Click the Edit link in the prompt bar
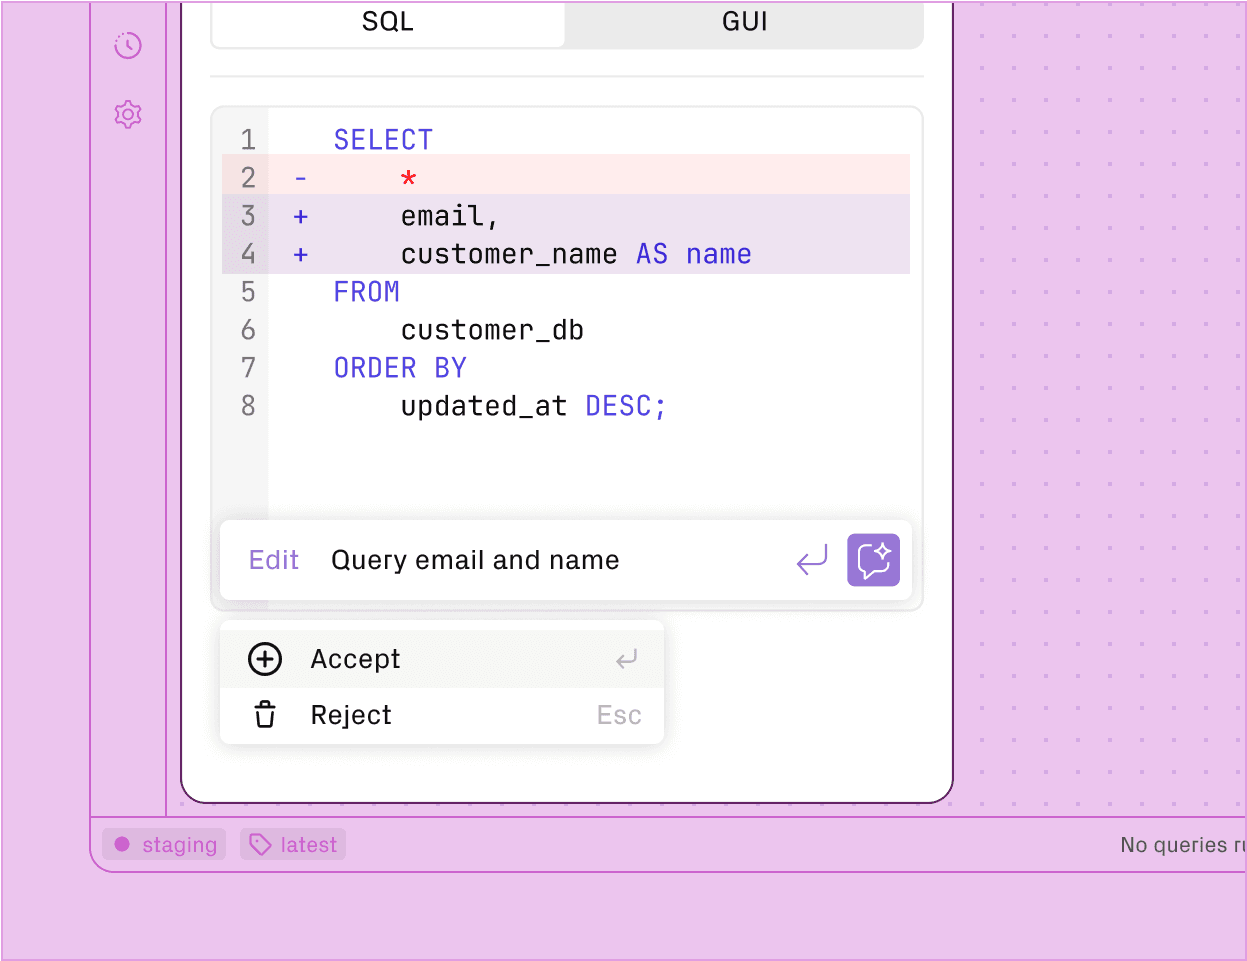Viewport: 1247px width, 961px height. pyautogui.click(x=273, y=560)
